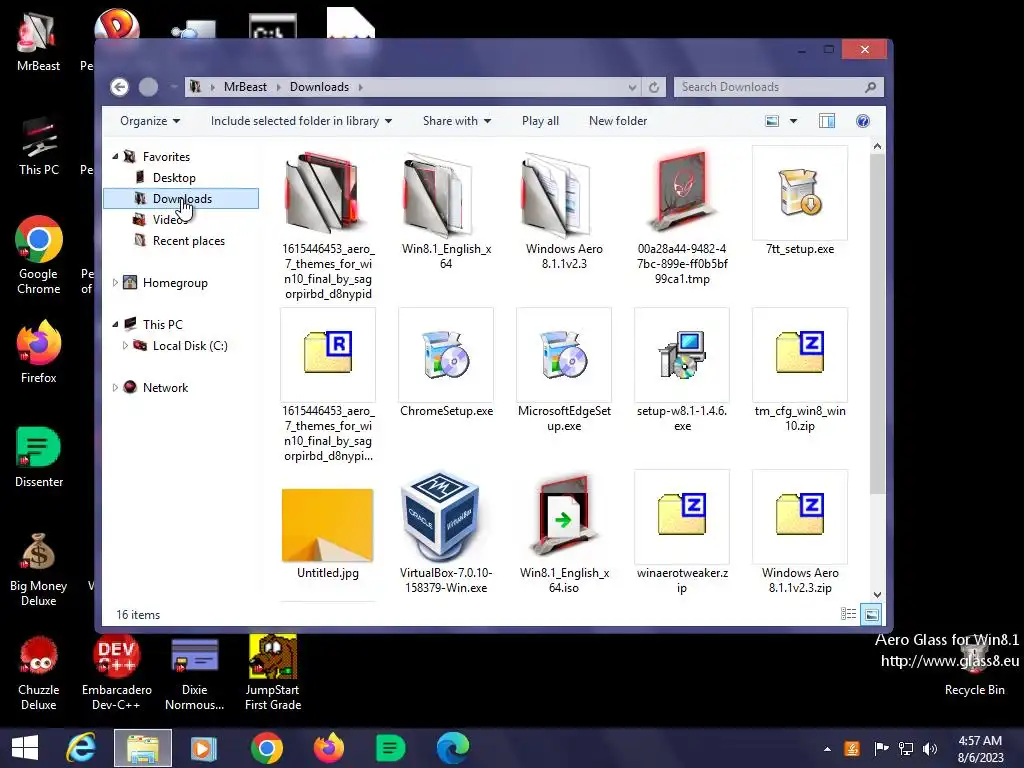Open Microsoft Edge from taskbar
Image resolution: width=1024 pixels, height=768 pixels.
tap(453, 748)
